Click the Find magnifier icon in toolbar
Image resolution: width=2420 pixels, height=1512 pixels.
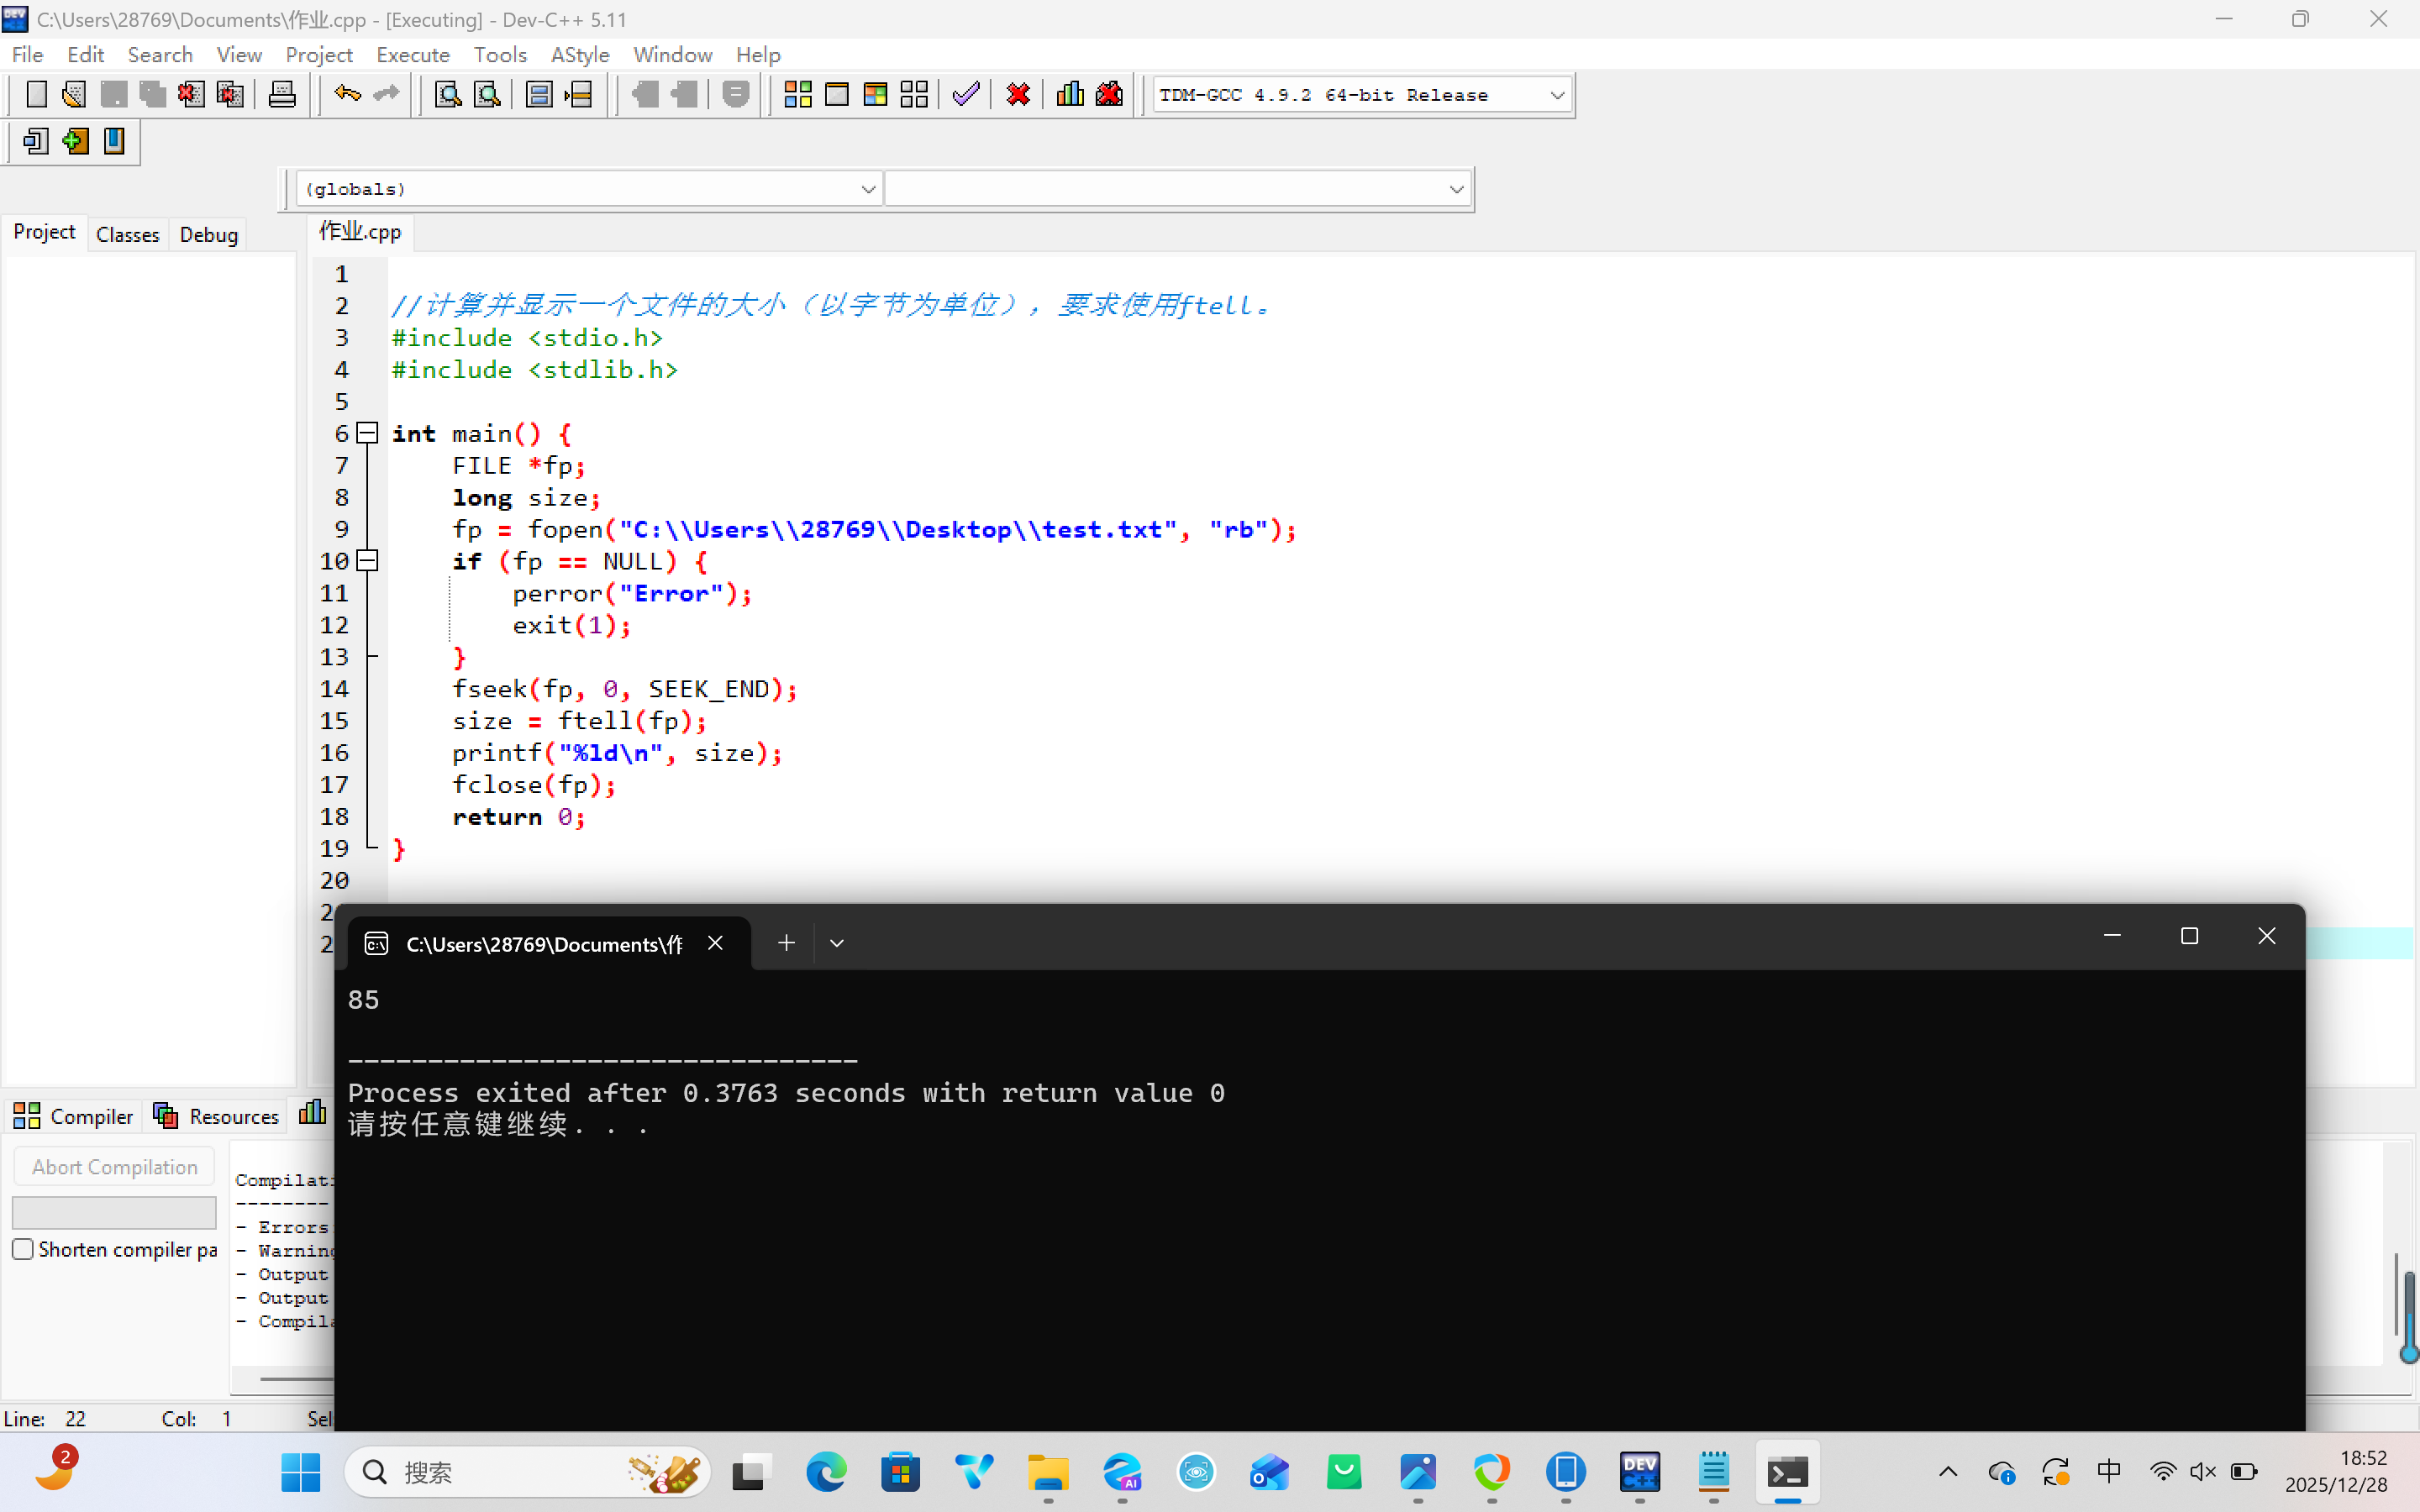tap(448, 95)
